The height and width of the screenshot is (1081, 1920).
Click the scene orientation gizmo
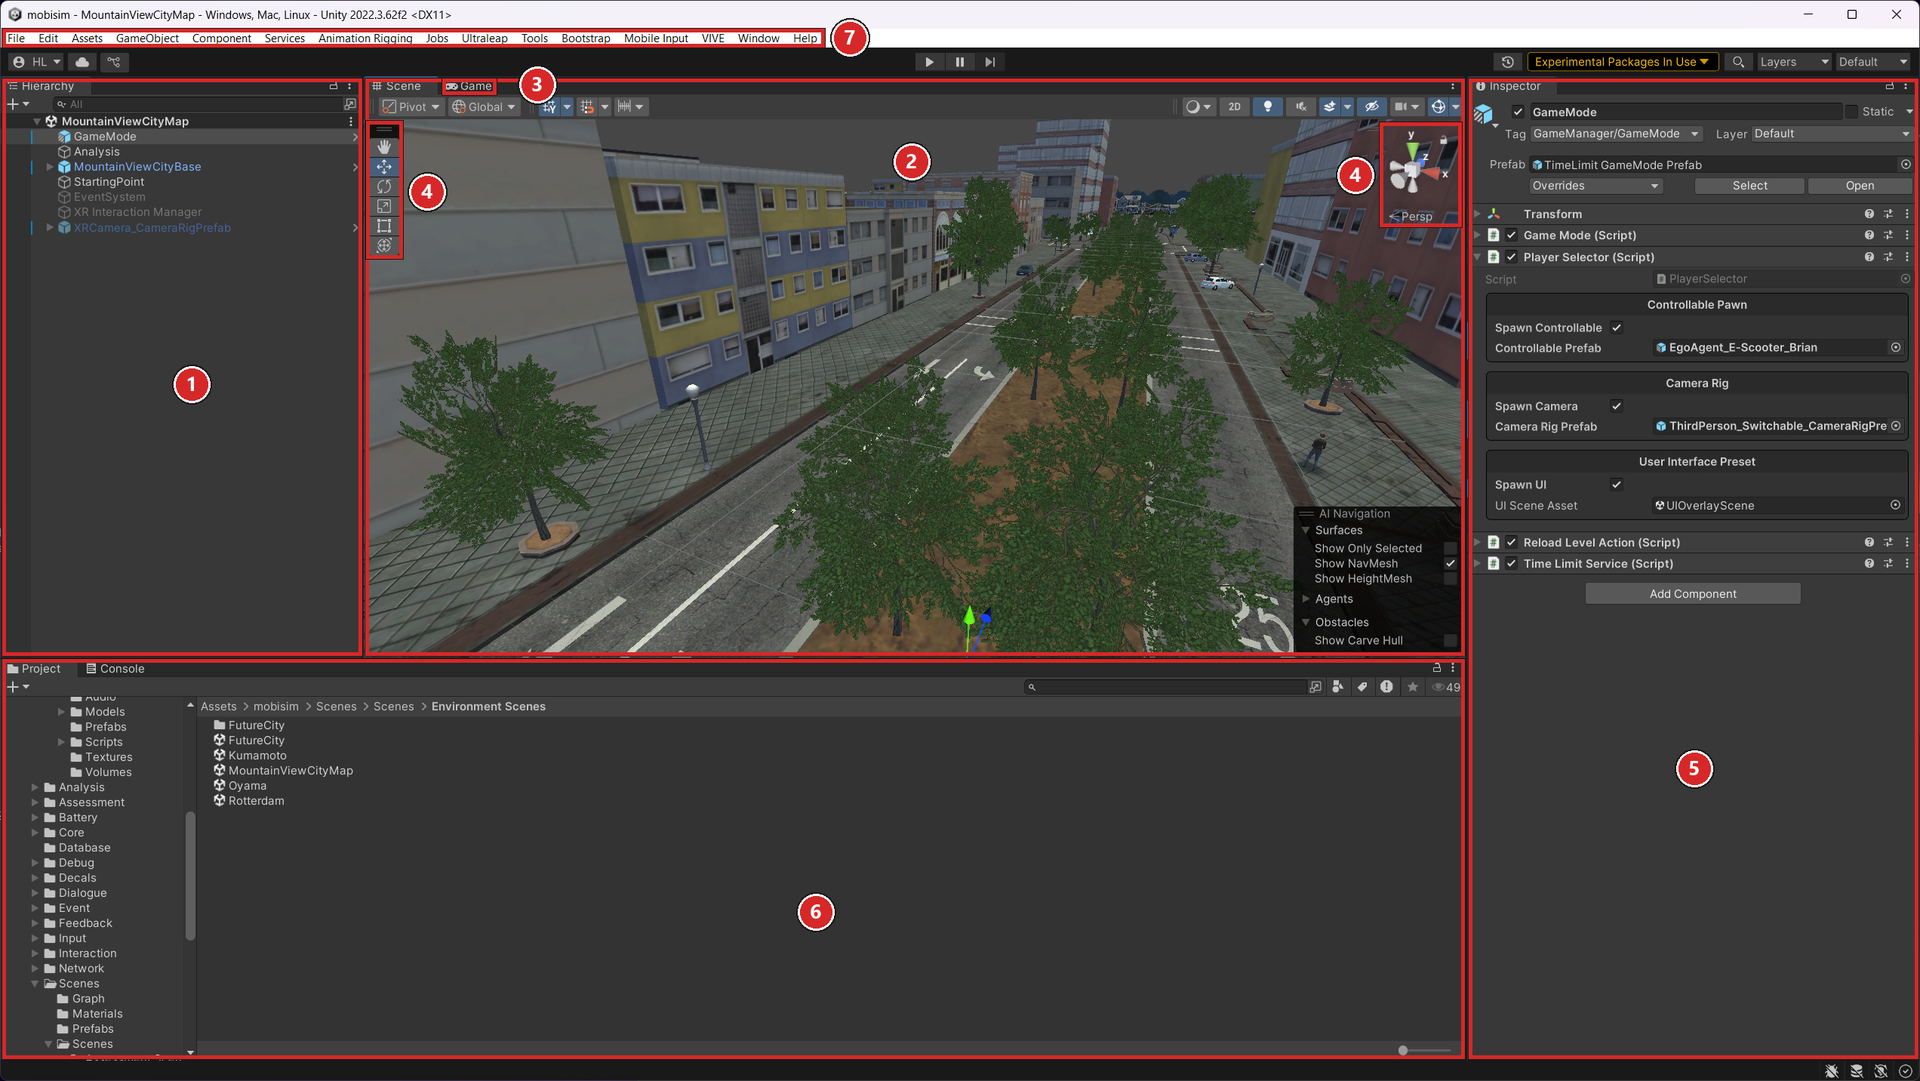[1412, 169]
